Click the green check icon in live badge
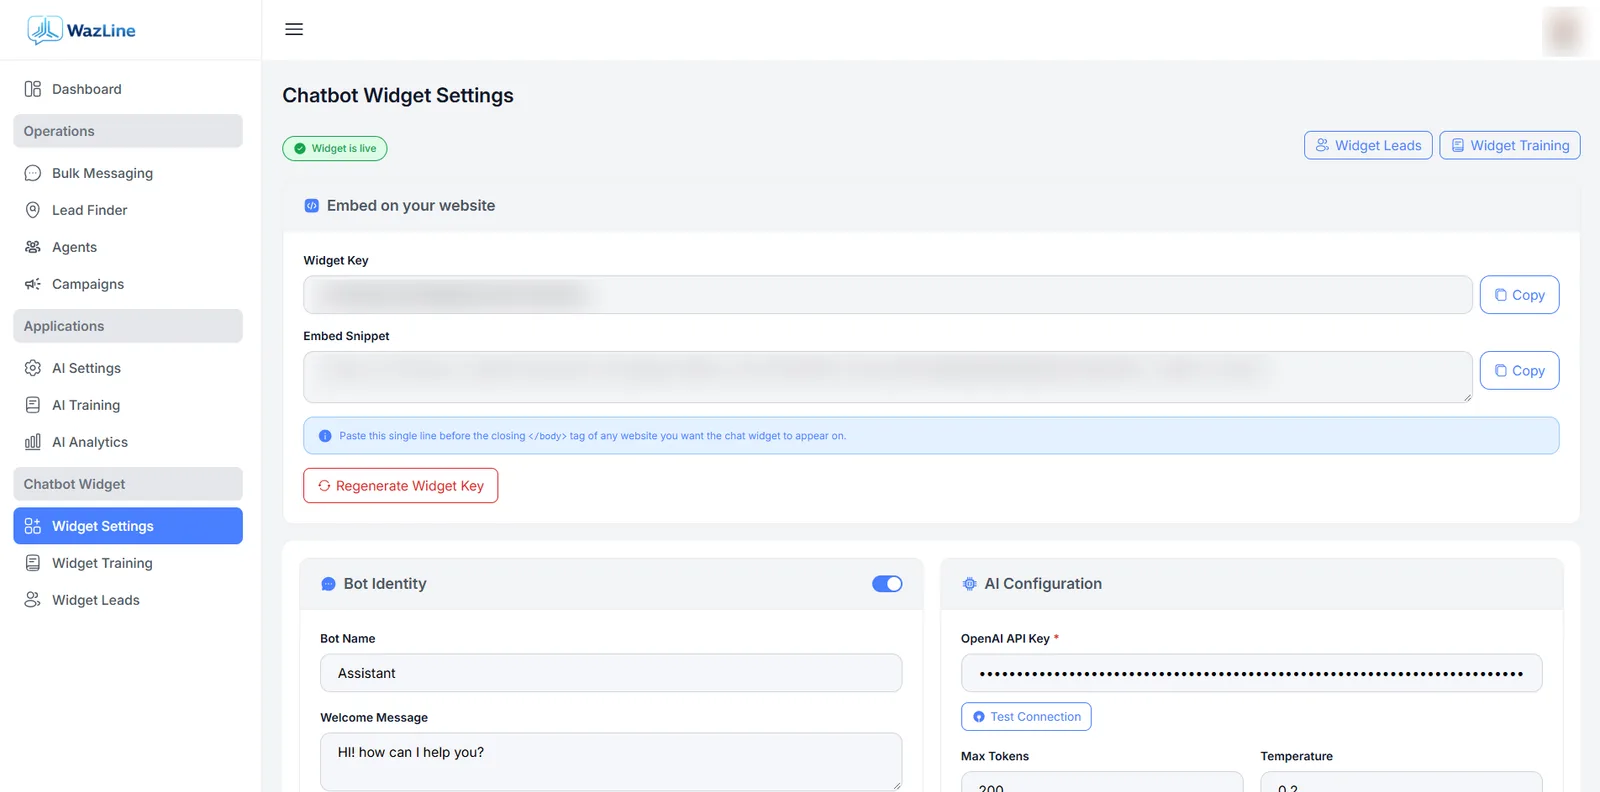The height and width of the screenshot is (792, 1600). (x=300, y=148)
